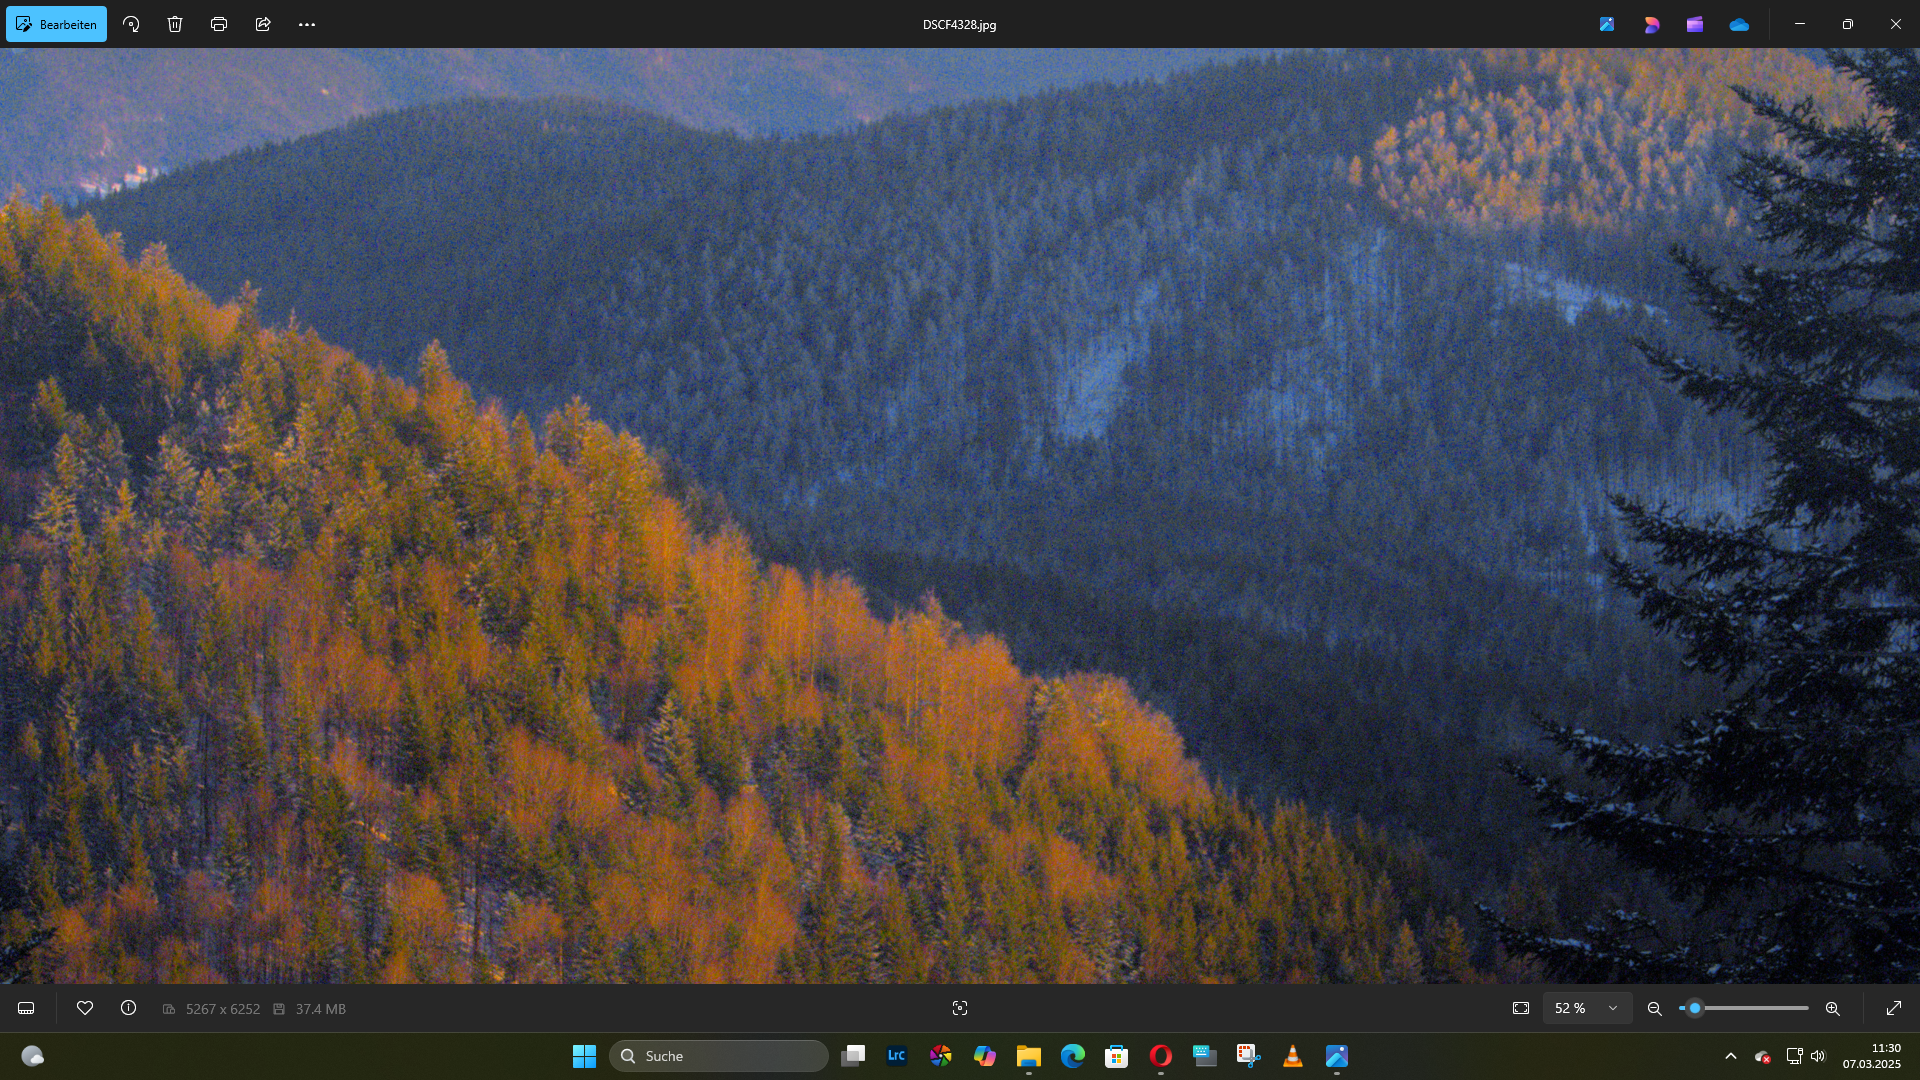The height and width of the screenshot is (1080, 1920).
Task: Click the zoom slider handle
Action: 1695,1008
